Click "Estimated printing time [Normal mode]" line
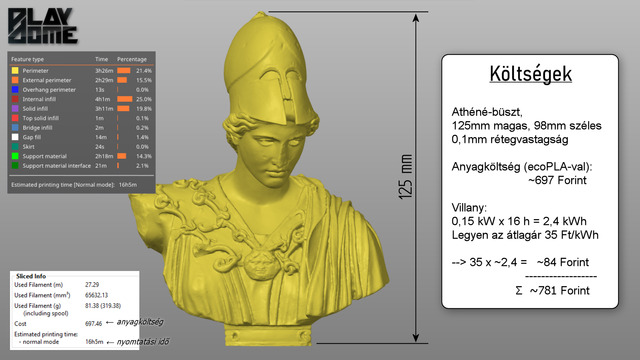The image size is (640, 360). [x=74, y=184]
